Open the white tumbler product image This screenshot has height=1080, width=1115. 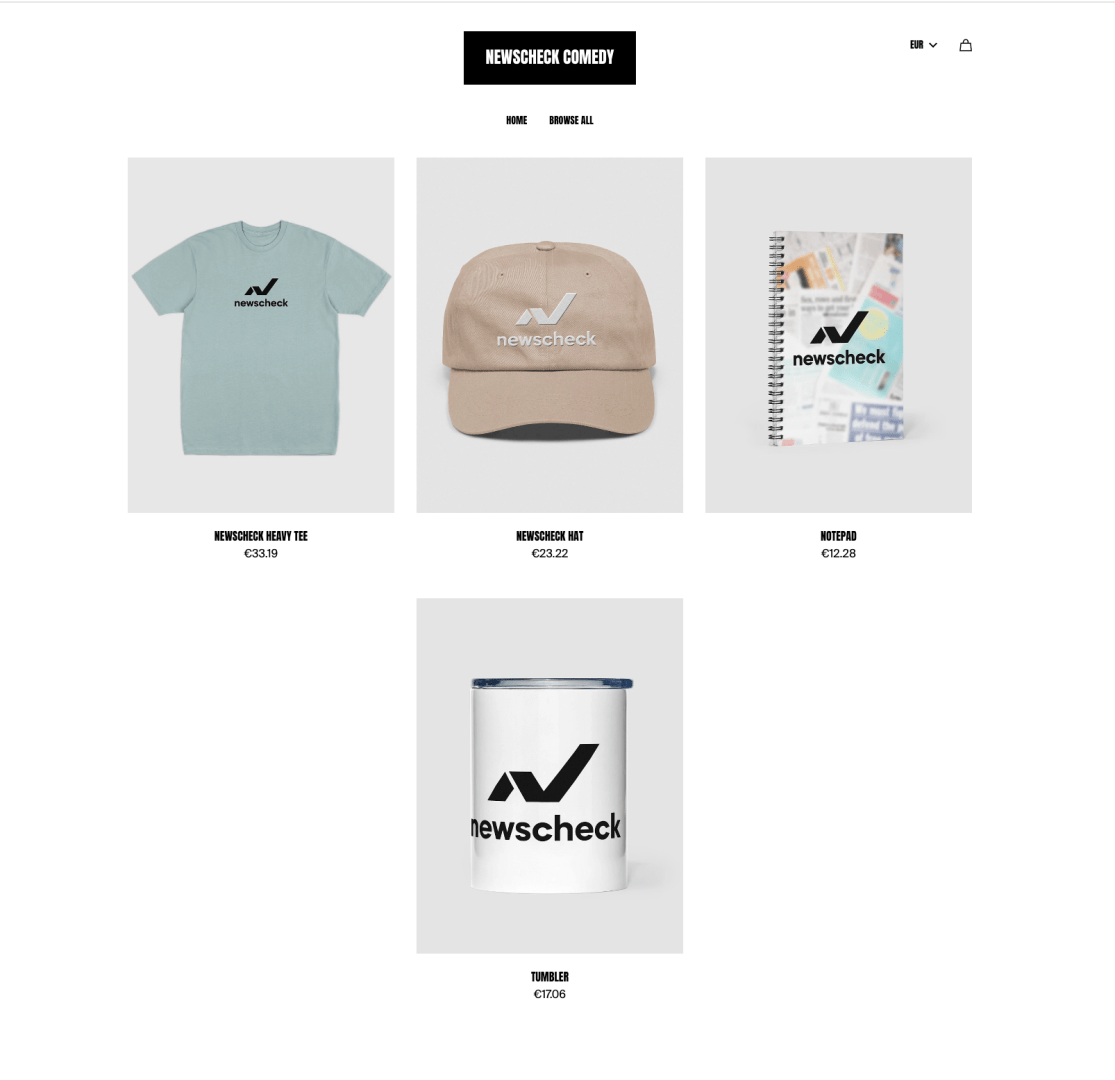click(550, 776)
